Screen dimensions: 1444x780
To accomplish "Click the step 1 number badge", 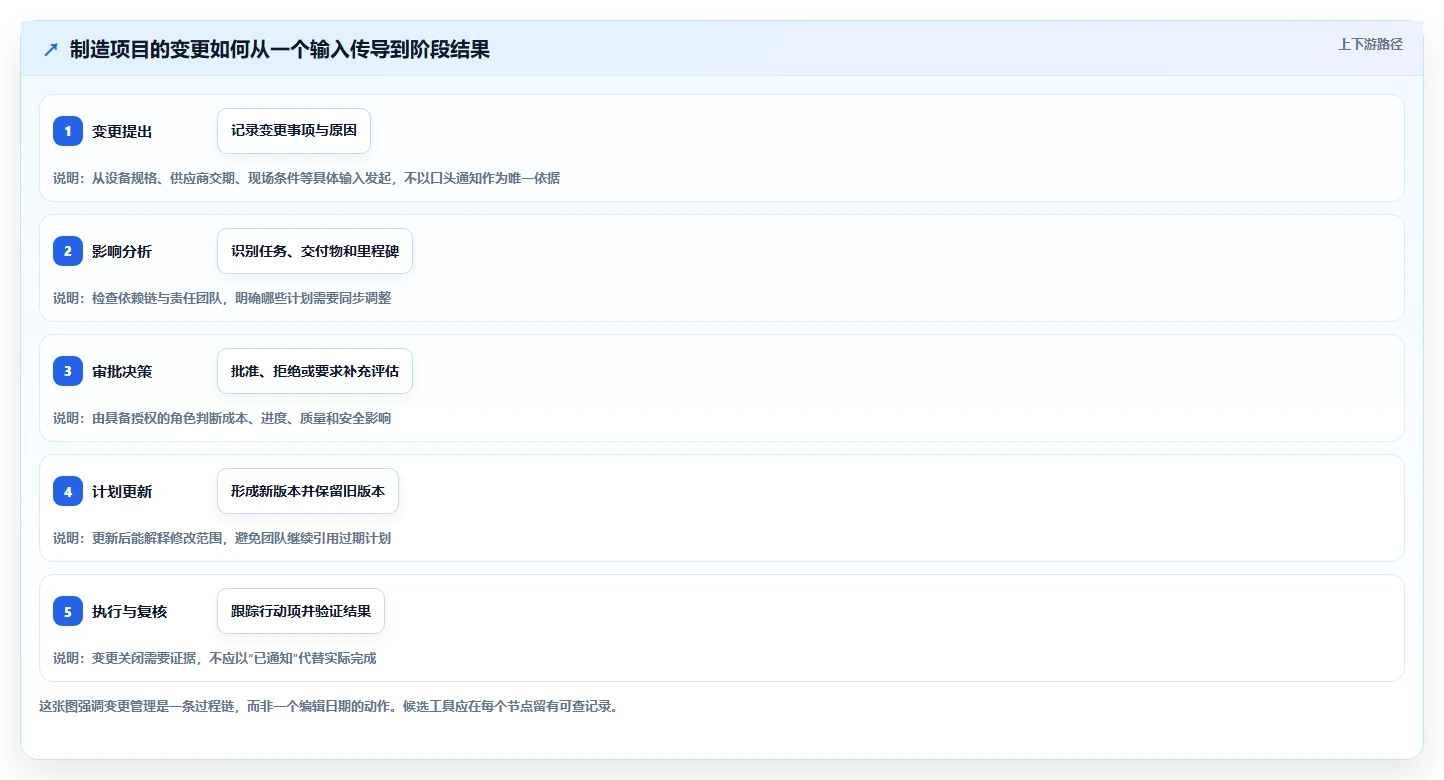I will 68,131.
